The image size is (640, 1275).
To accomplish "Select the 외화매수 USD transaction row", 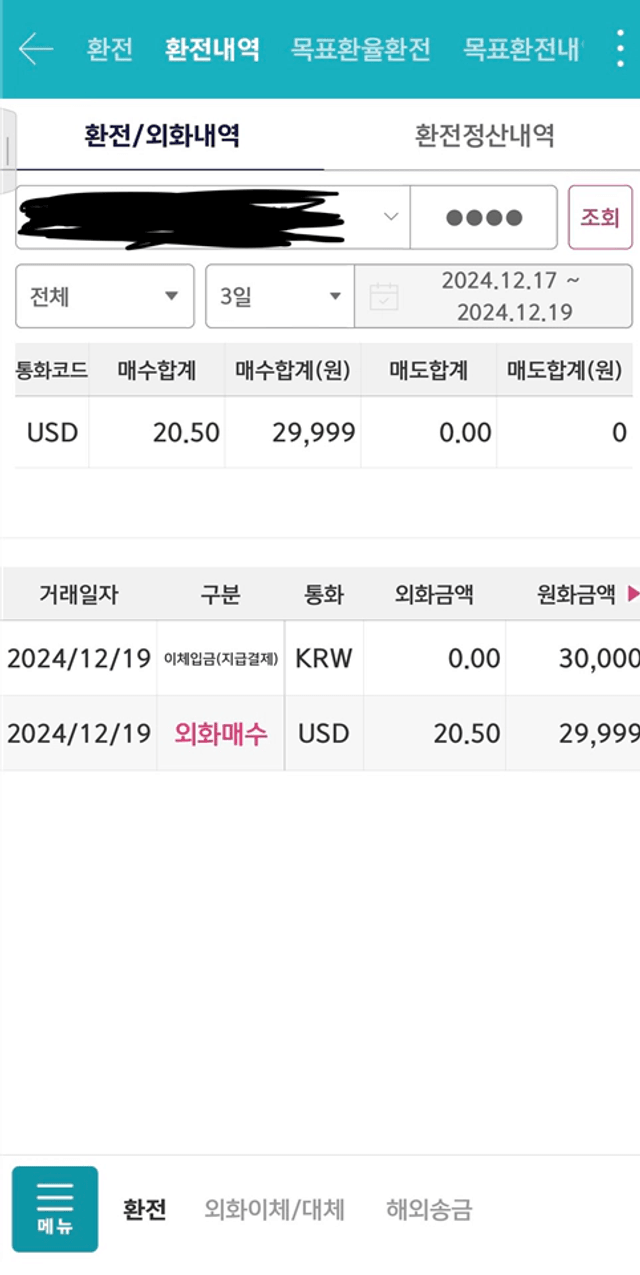I will tap(320, 733).
